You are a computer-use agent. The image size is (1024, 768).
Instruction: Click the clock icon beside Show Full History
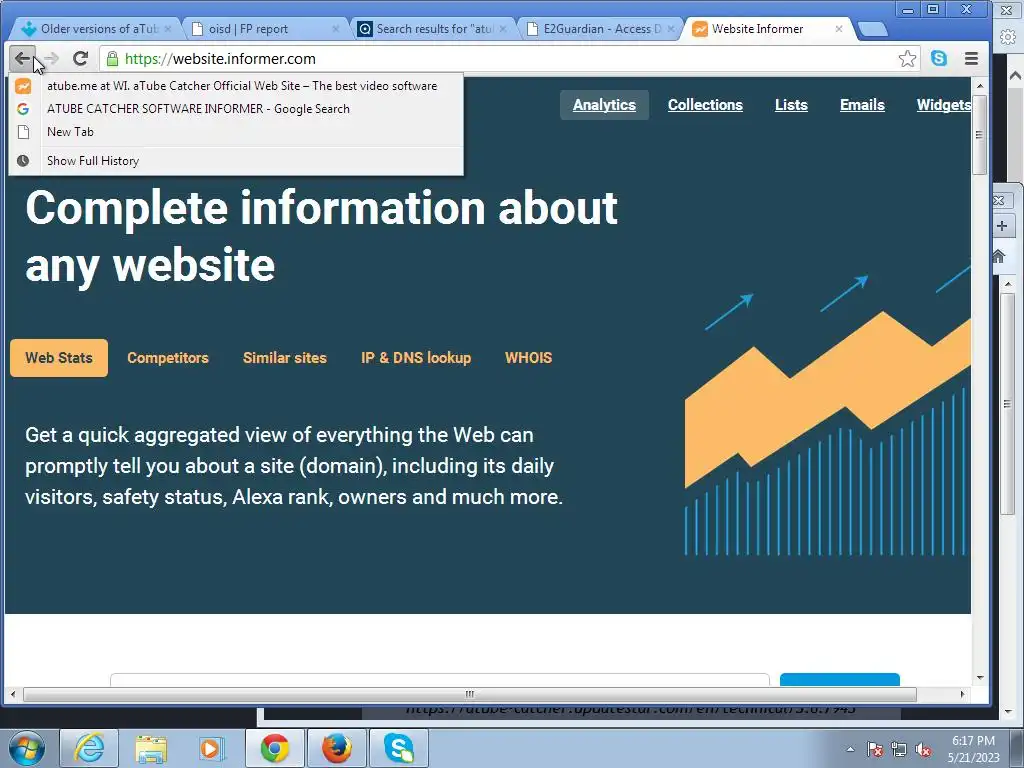click(x=23, y=161)
